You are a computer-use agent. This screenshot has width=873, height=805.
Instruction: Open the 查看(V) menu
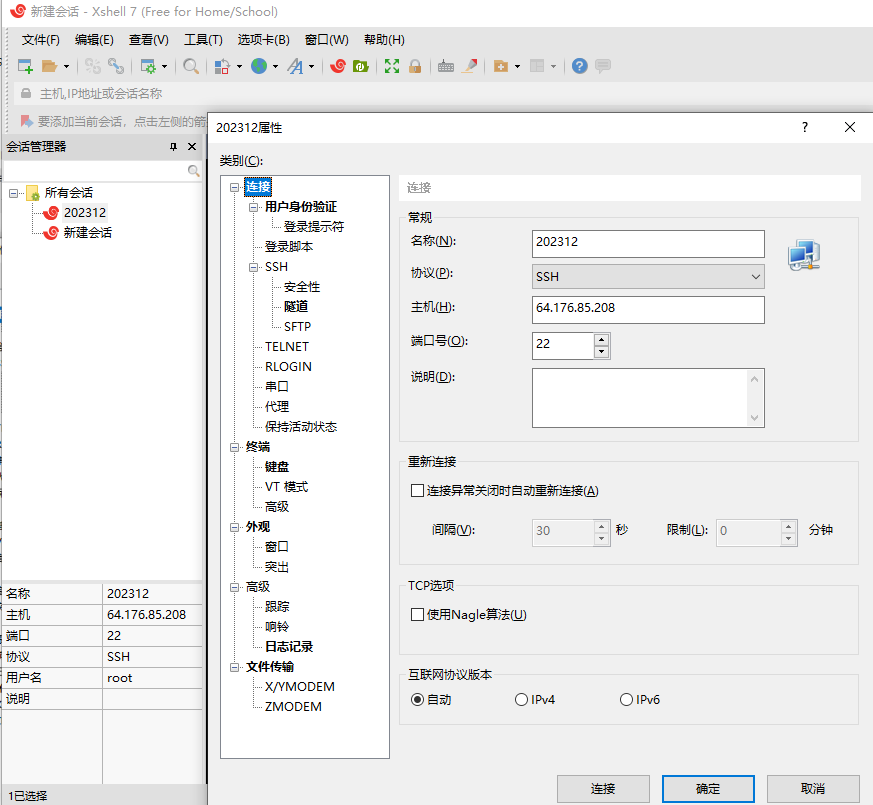coord(149,40)
